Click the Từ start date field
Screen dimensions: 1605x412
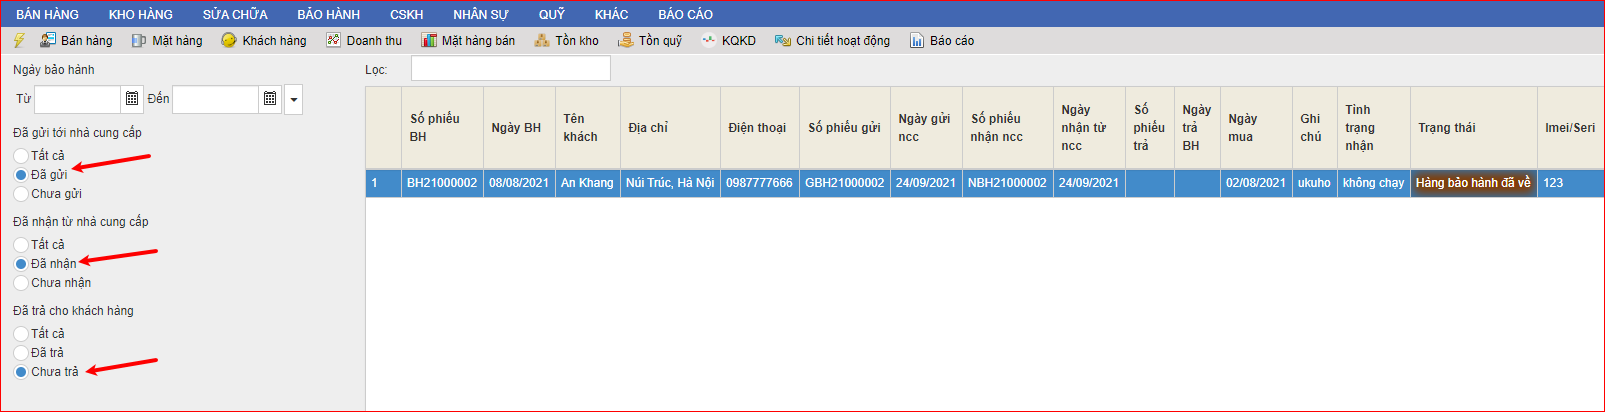pos(77,99)
